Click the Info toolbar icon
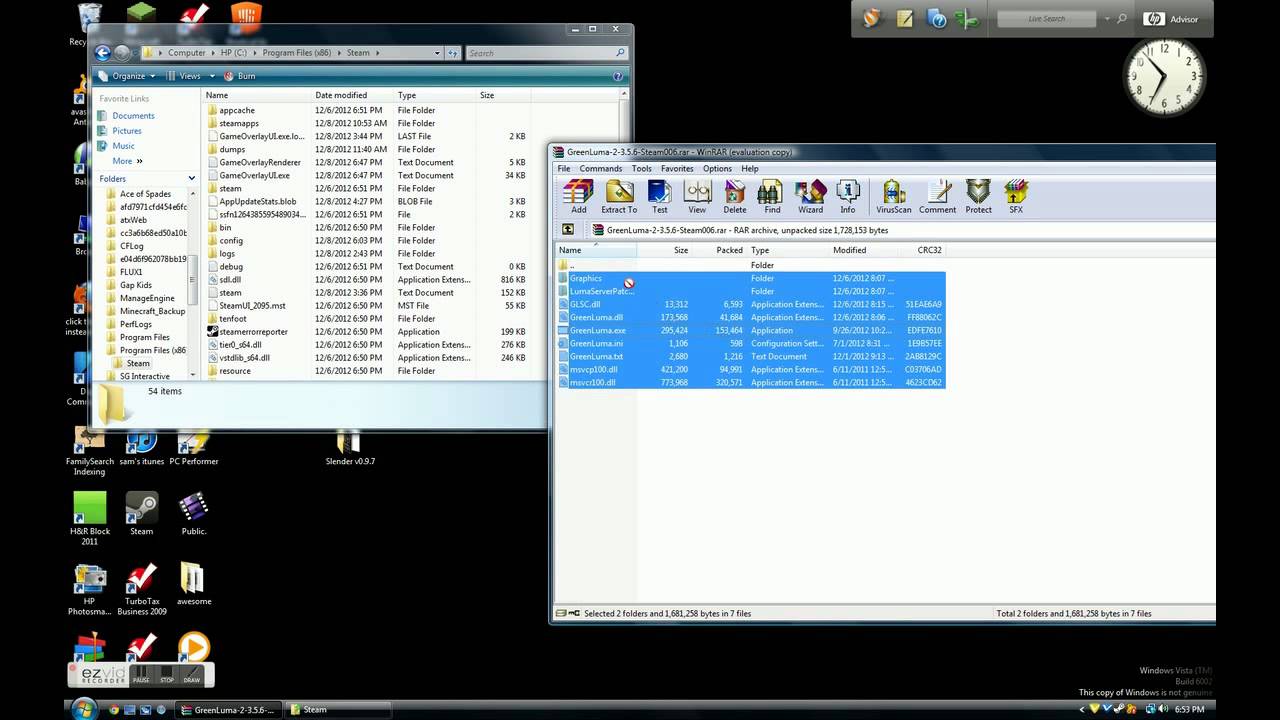The width and height of the screenshot is (1280, 720). (x=848, y=196)
